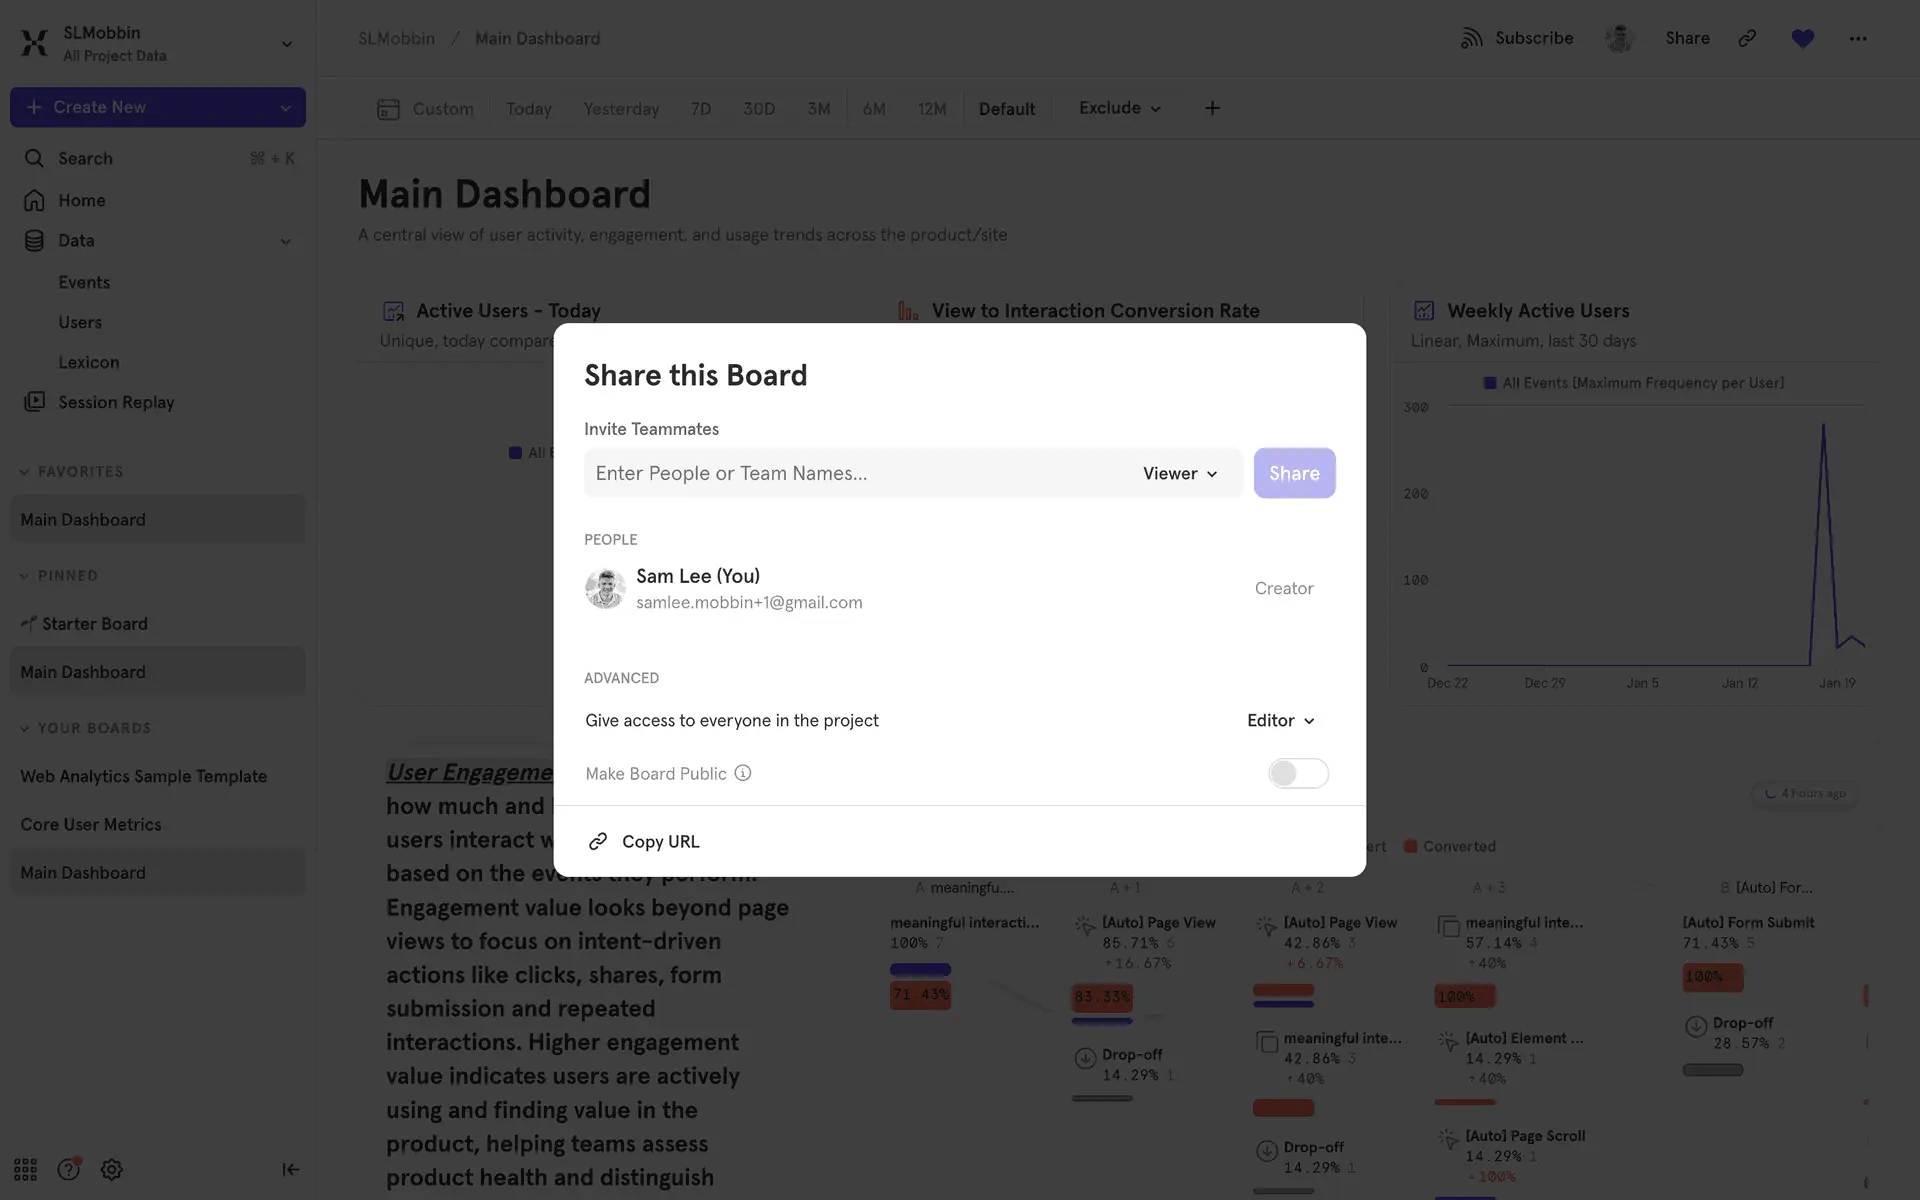Select the 30D date range tab

click(758, 109)
